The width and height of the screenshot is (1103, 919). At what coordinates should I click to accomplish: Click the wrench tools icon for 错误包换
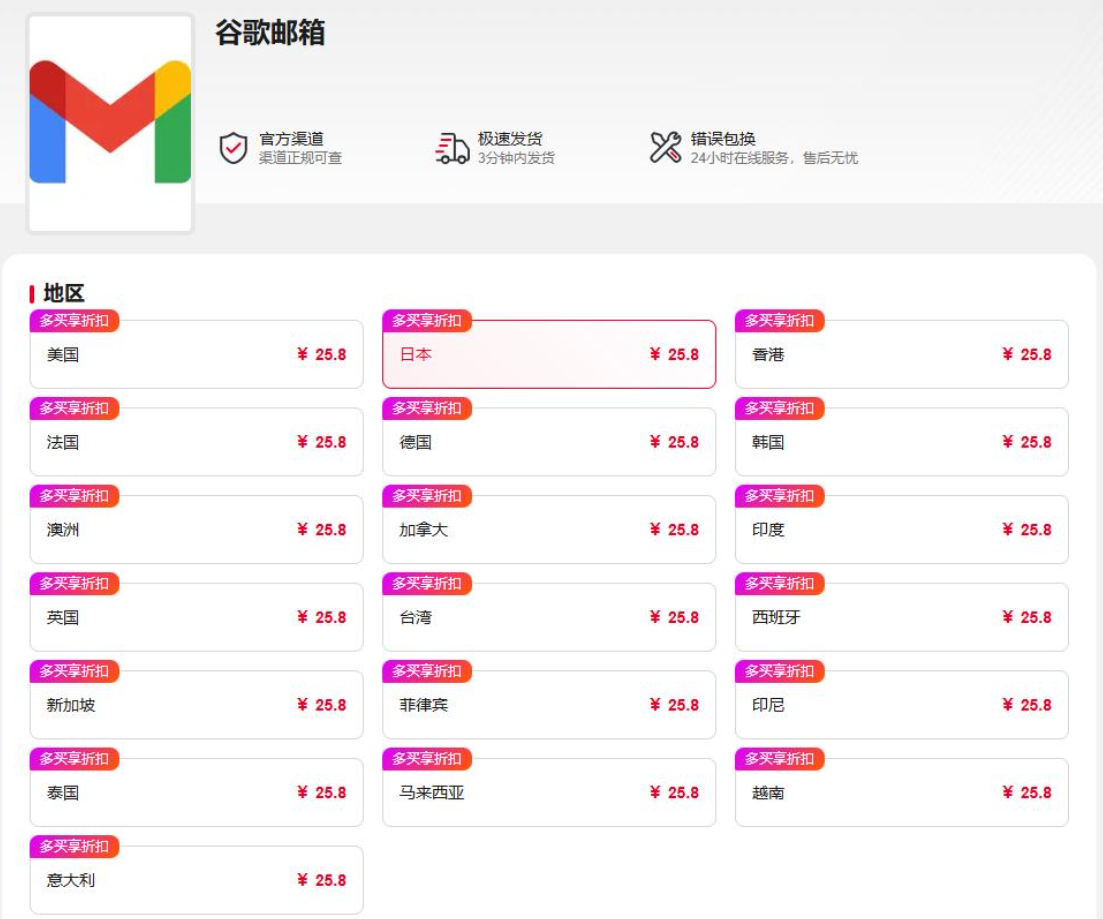point(665,148)
